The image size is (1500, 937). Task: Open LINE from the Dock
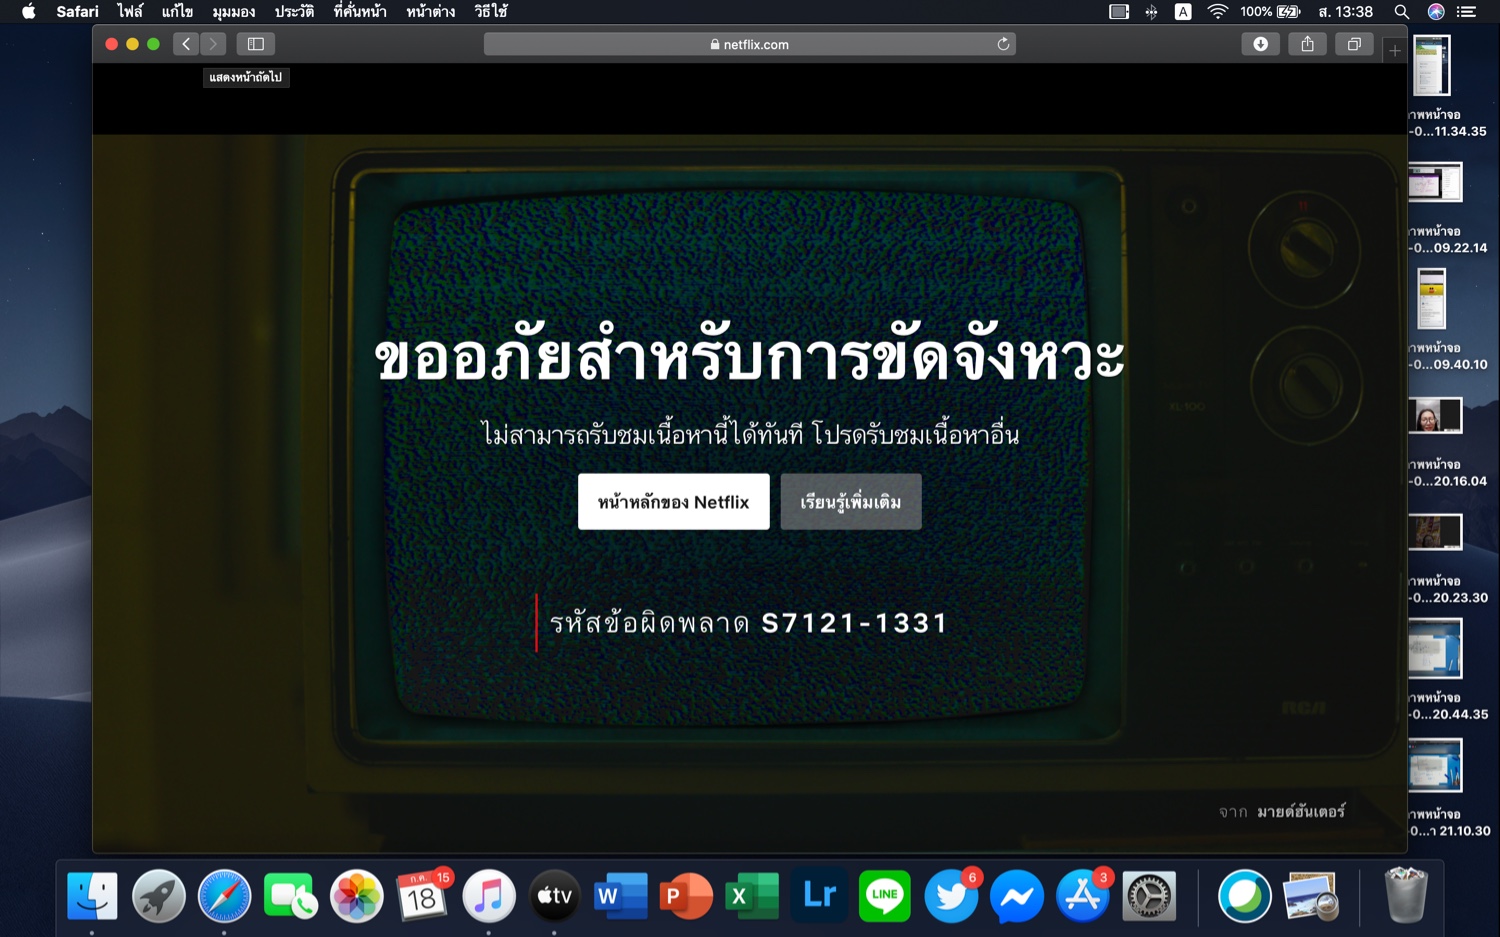(884, 896)
